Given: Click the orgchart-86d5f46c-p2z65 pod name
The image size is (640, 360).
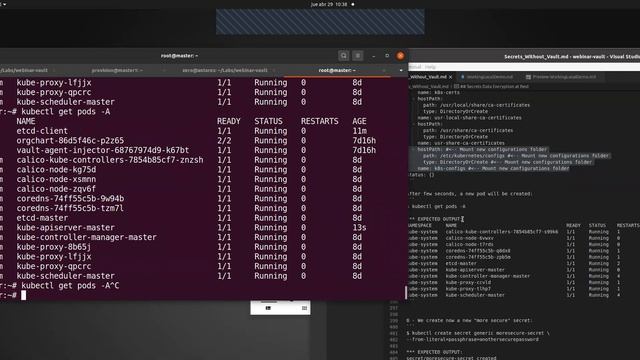Looking at the screenshot, I should (x=70, y=140).
